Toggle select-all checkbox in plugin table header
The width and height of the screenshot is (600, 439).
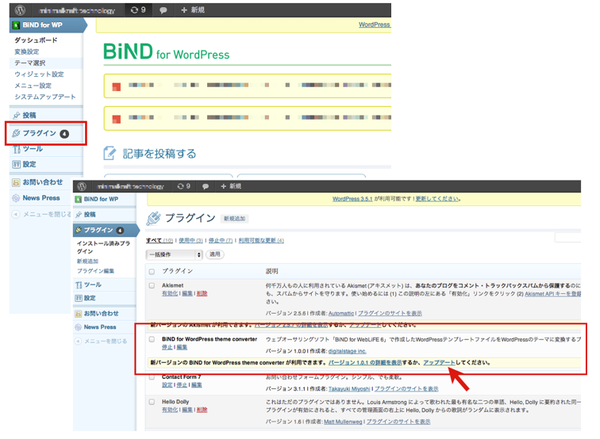coord(152,272)
